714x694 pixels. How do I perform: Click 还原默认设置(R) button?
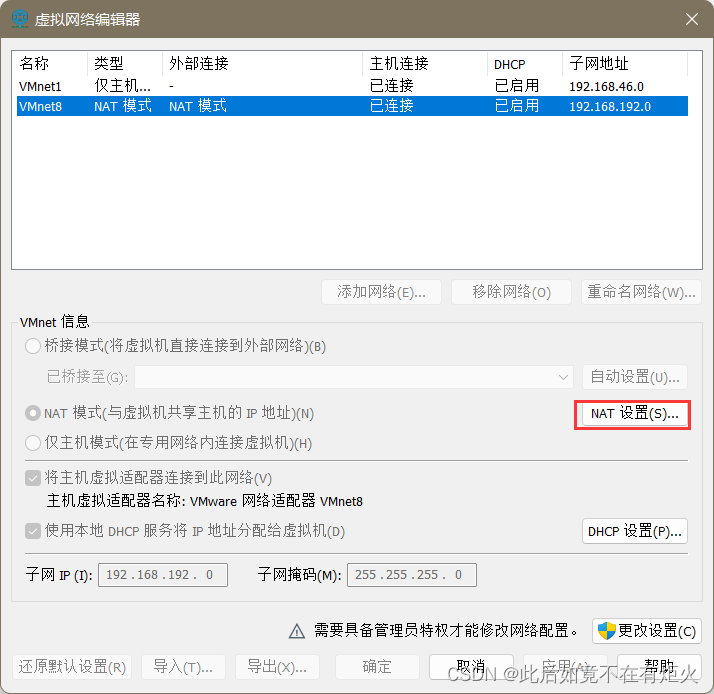[x=72, y=667]
